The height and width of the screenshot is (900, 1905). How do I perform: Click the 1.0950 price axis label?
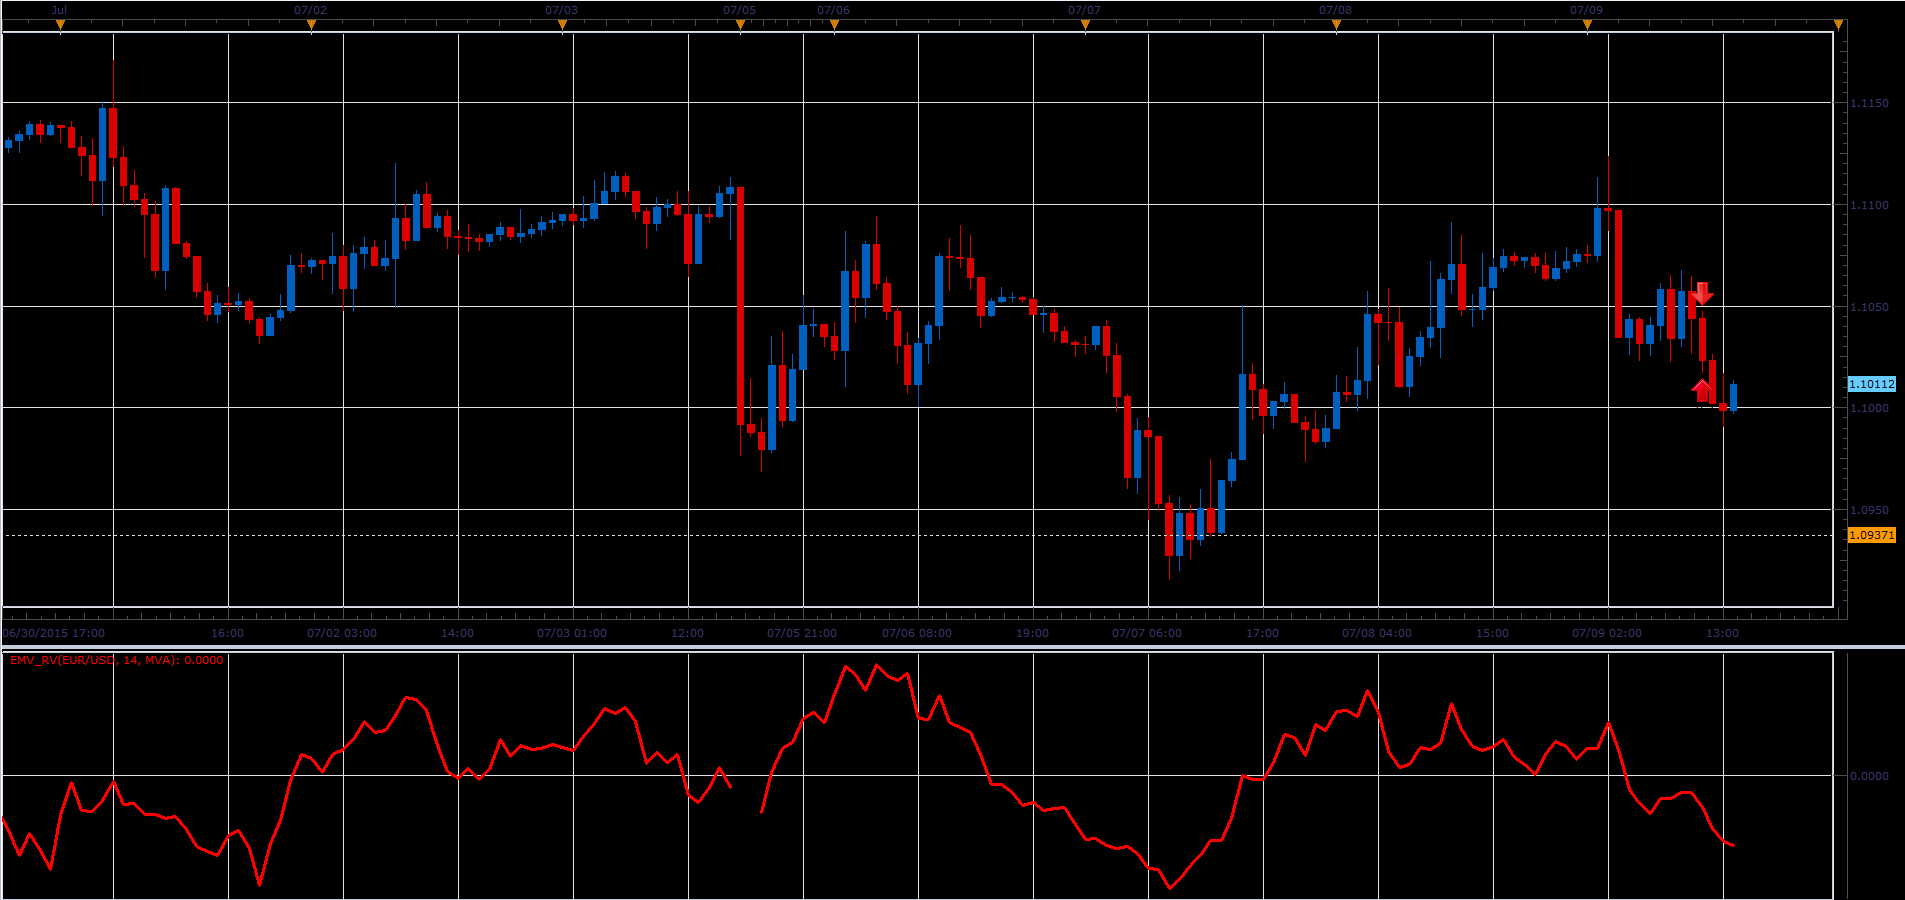click(x=1869, y=510)
